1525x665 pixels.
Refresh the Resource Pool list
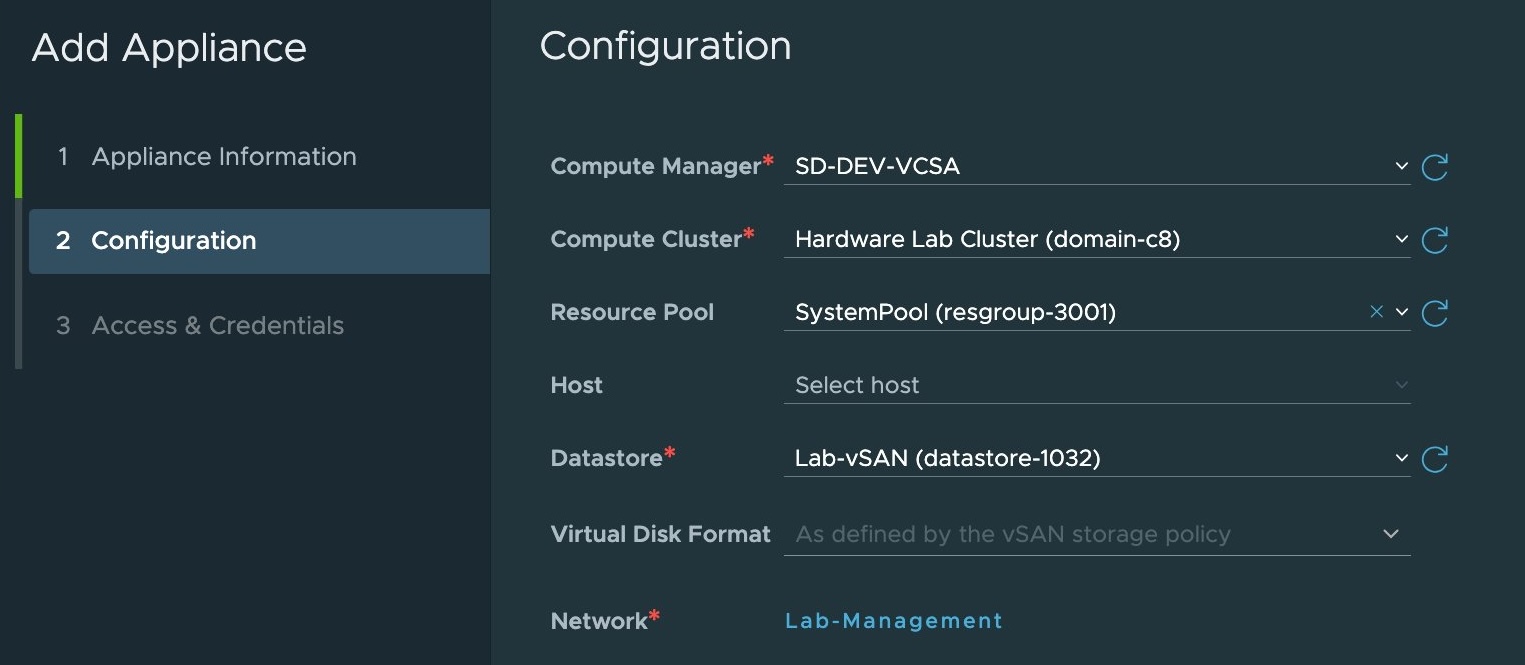click(1434, 313)
